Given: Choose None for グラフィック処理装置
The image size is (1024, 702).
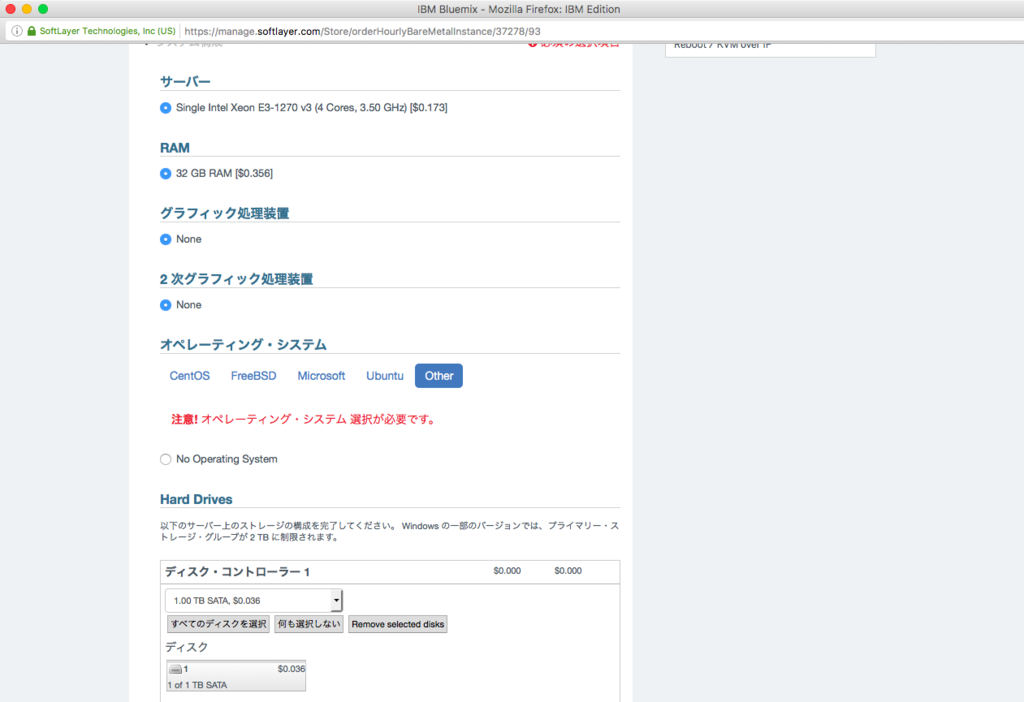Looking at the screenshot, I should pyautogui.click(x=164, y=239).
